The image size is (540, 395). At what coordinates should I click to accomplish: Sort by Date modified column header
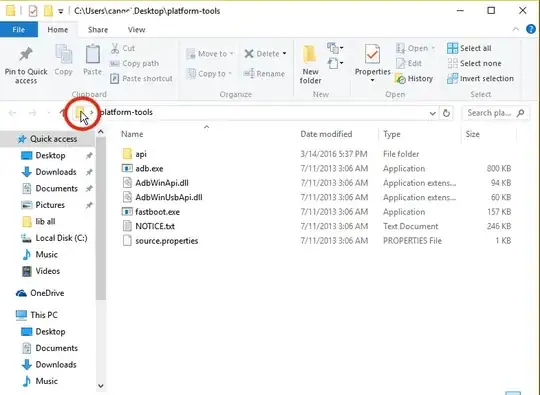click(x=326, y=134)
